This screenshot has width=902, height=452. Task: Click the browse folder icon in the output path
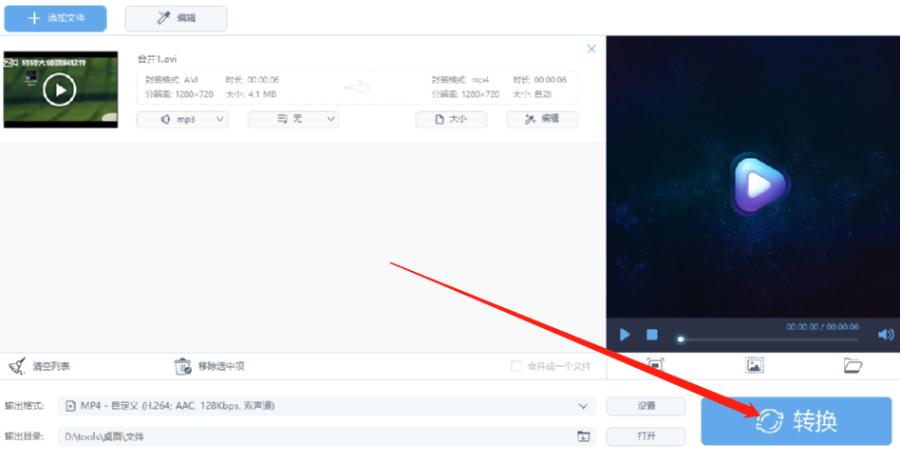pyautogui.click(x=583, y=436)
